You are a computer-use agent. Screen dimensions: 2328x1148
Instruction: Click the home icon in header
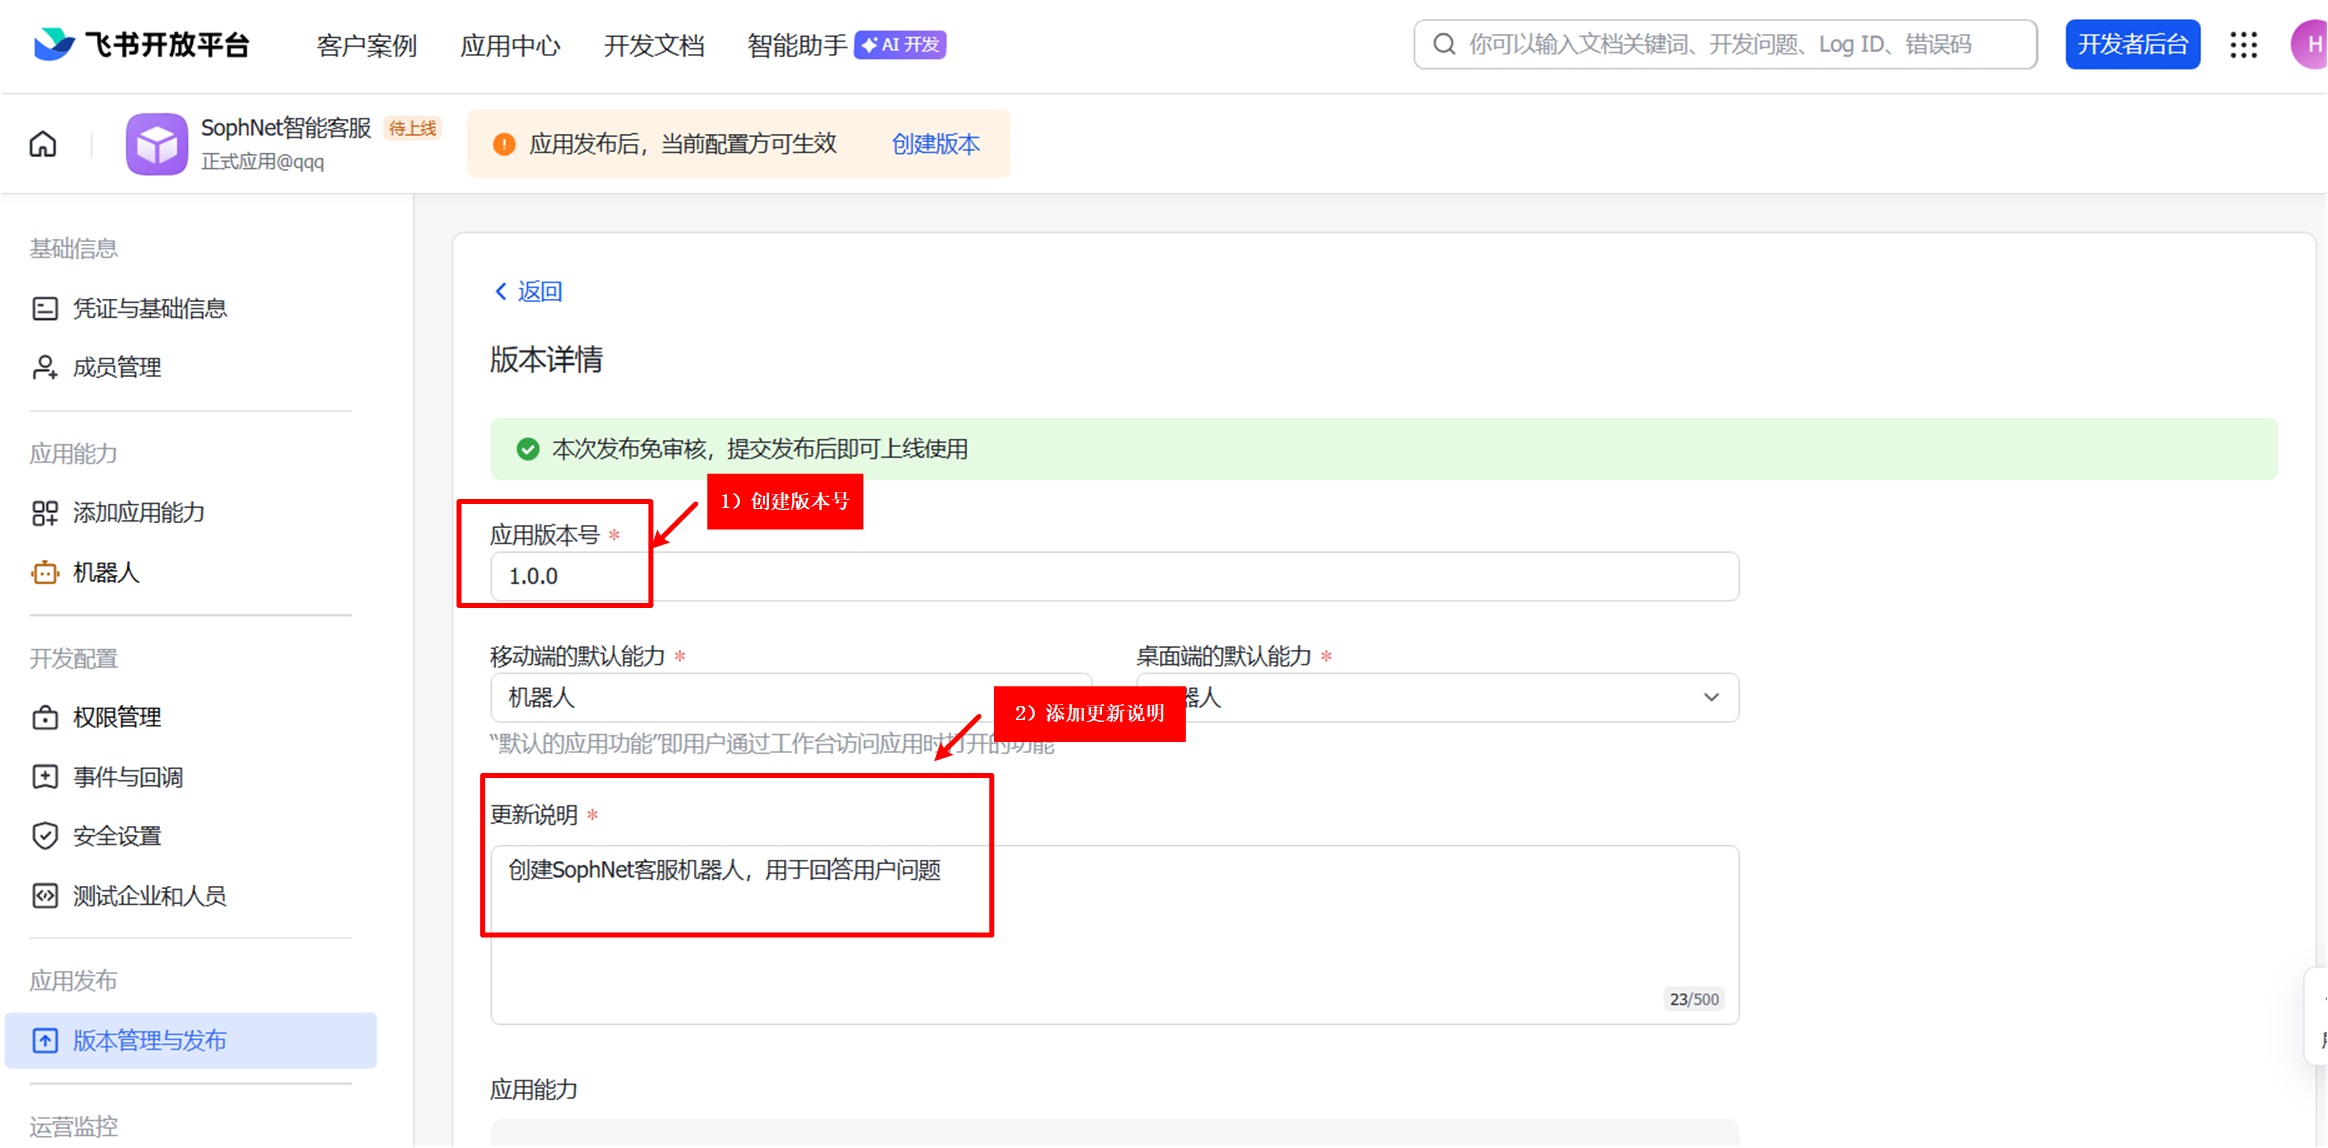(43, 144)
